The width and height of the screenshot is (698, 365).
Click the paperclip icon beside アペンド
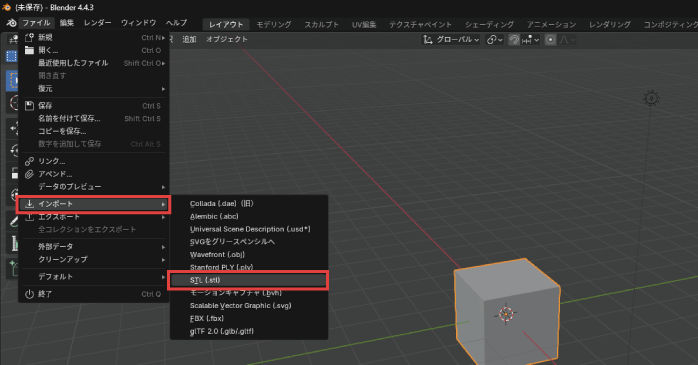point(29,174)
